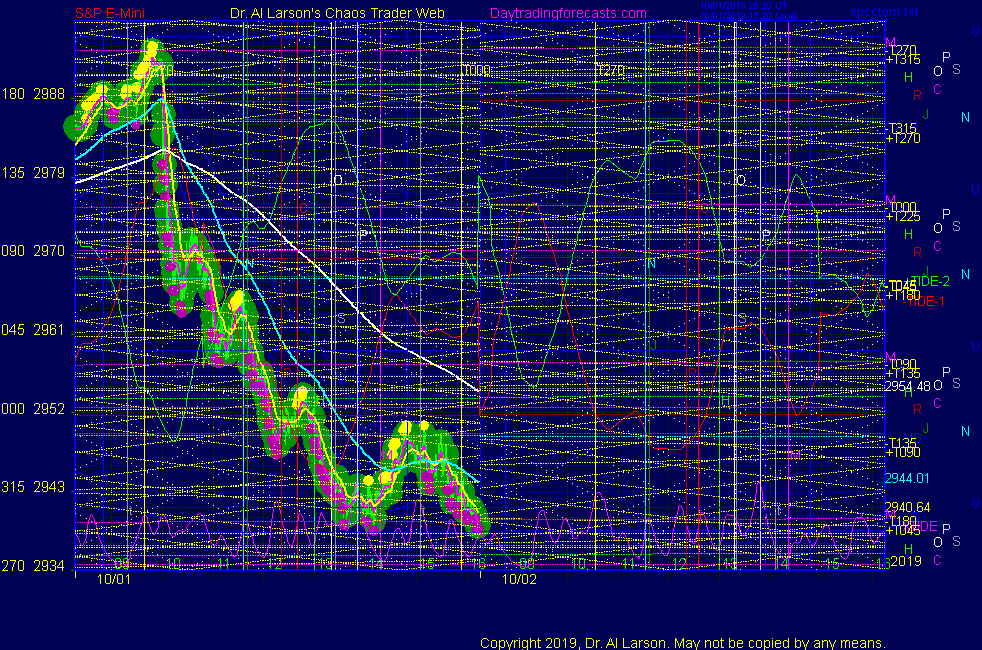Select the 10/02 date label
The width and height of the screenshot is (982, 650).
[519, 579]
